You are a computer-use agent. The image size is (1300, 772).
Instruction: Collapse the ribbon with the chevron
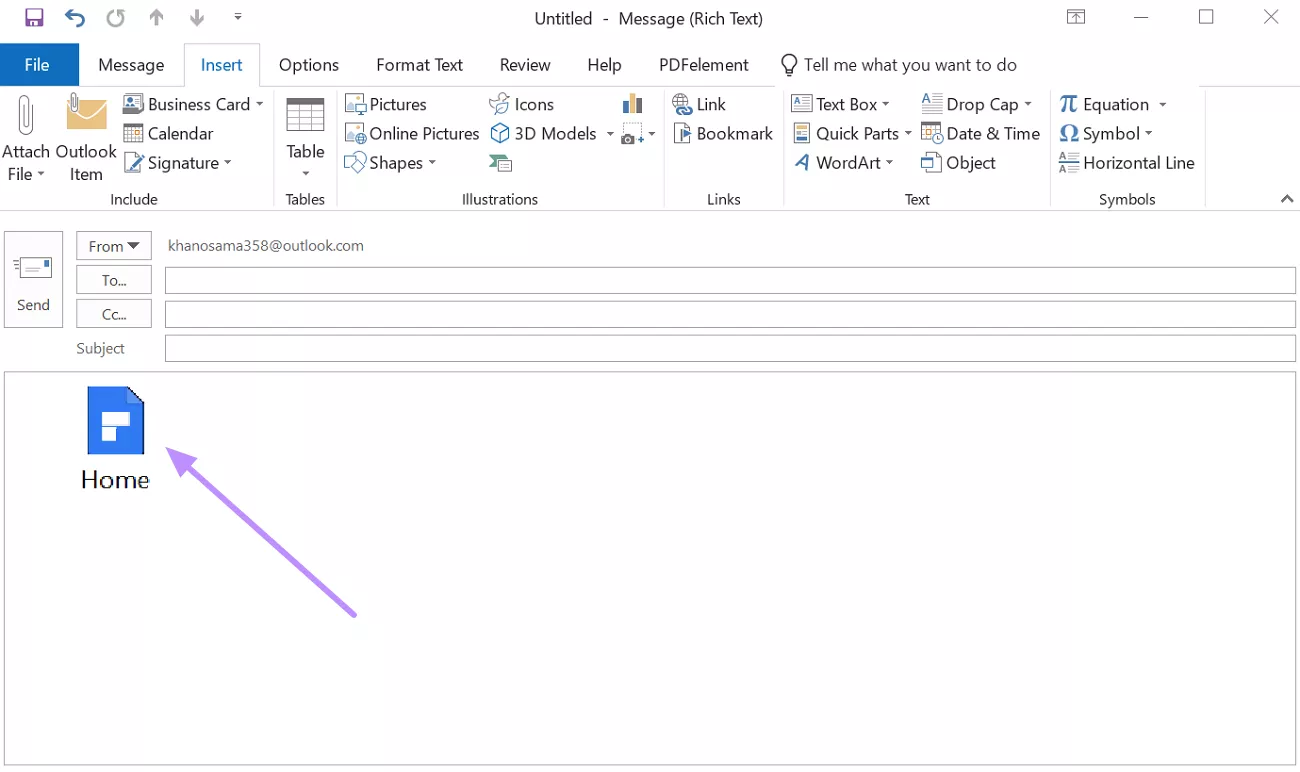tap(1287, 198)
